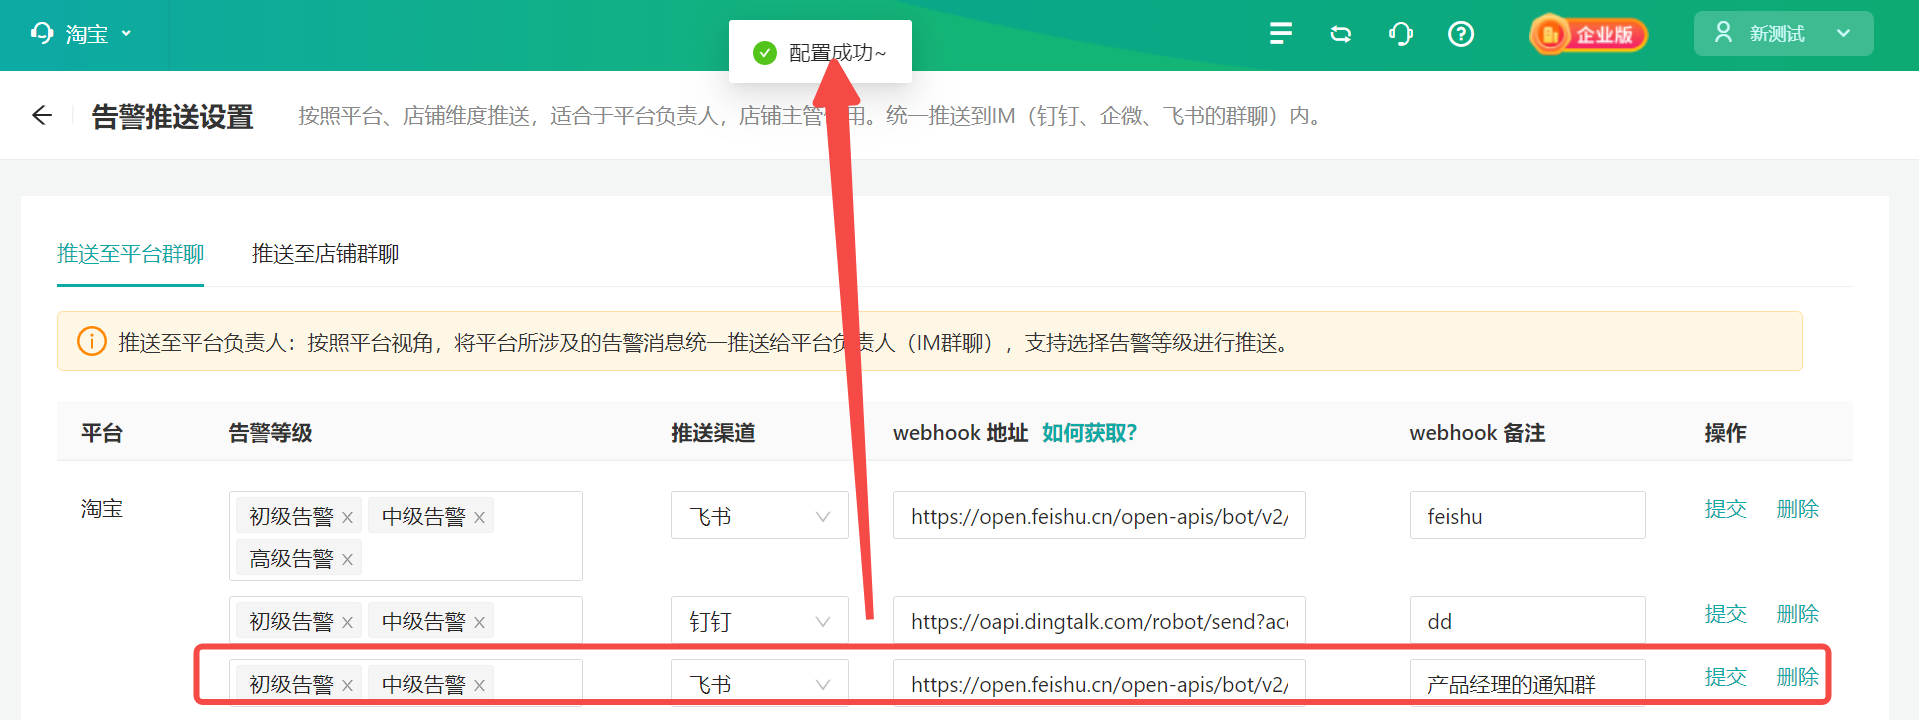
Task: Expand the 新测试 account dropdown
Action: tap(1783, 33)
